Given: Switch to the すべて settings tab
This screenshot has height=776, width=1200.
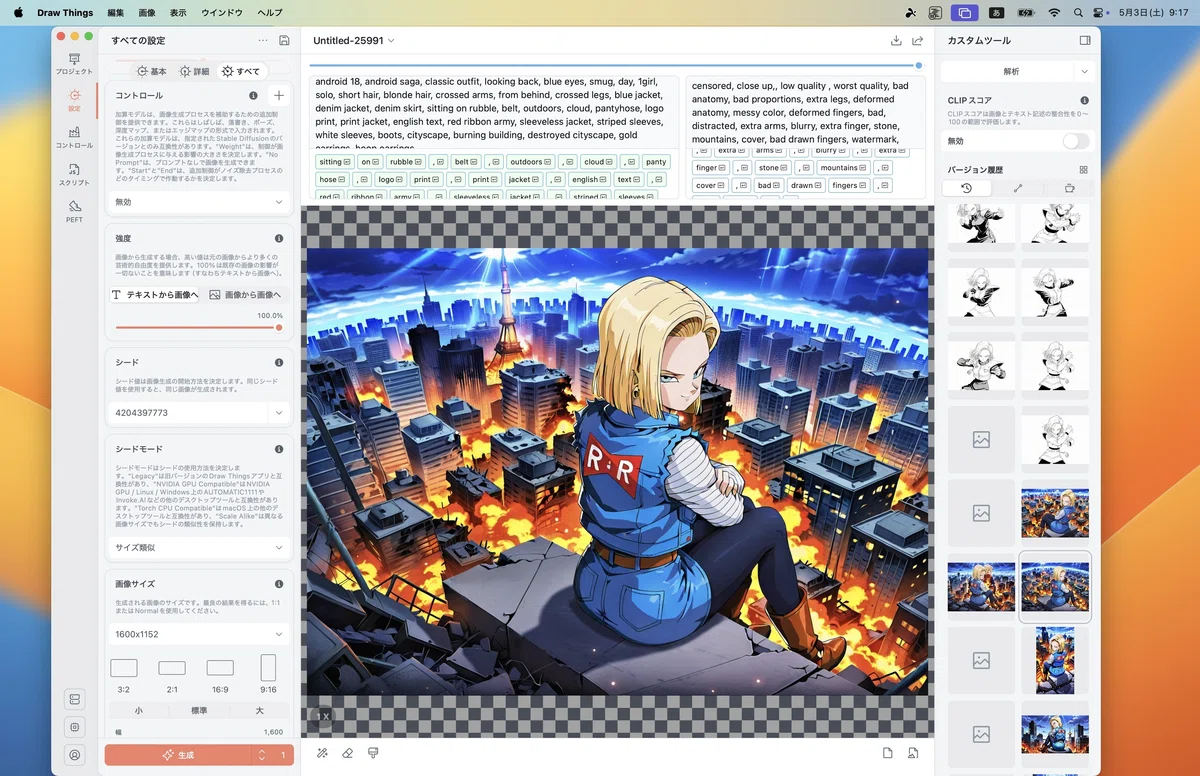Looking at the screenshot, I should [241, 72].
